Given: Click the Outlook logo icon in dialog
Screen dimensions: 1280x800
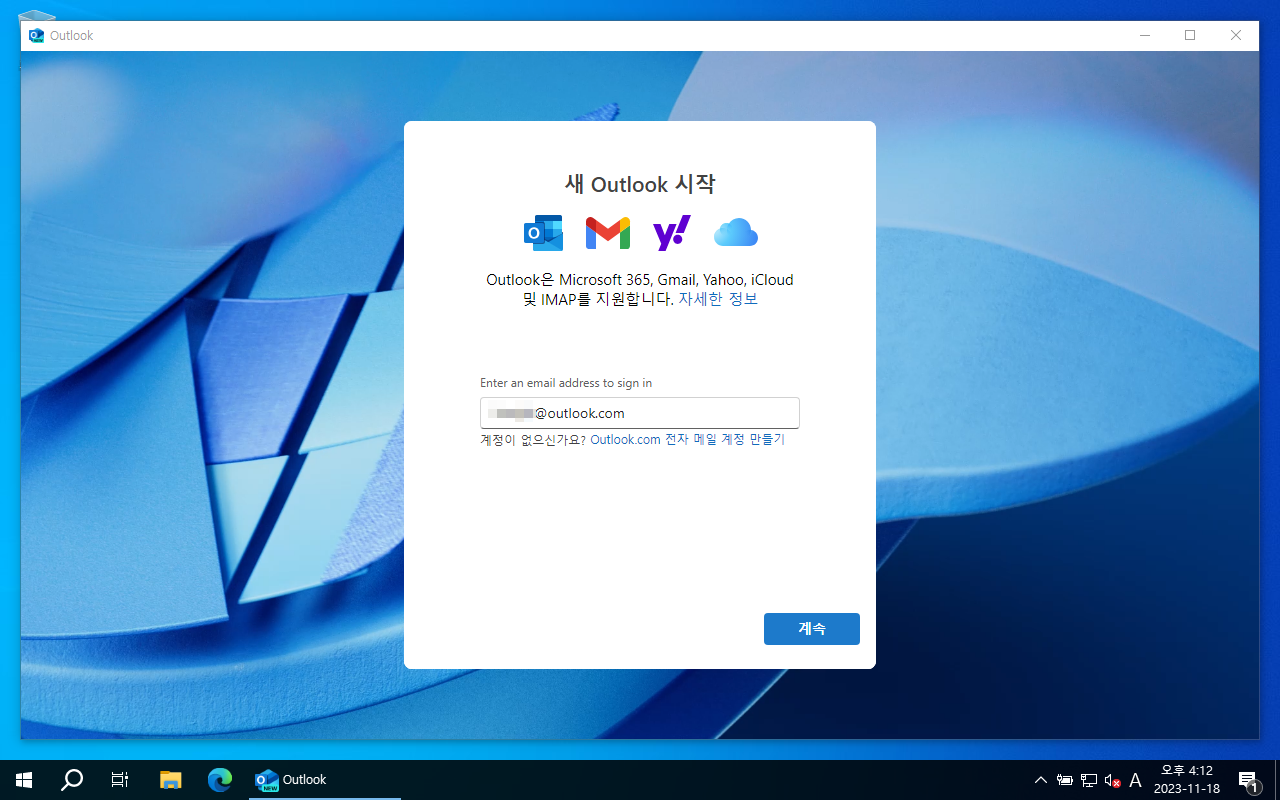Looking at the screenshot, I should pos(544,233).
